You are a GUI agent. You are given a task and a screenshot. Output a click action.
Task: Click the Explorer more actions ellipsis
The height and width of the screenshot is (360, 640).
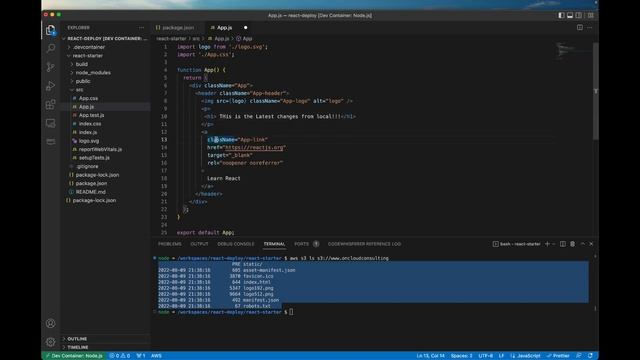tap(141, 28)
